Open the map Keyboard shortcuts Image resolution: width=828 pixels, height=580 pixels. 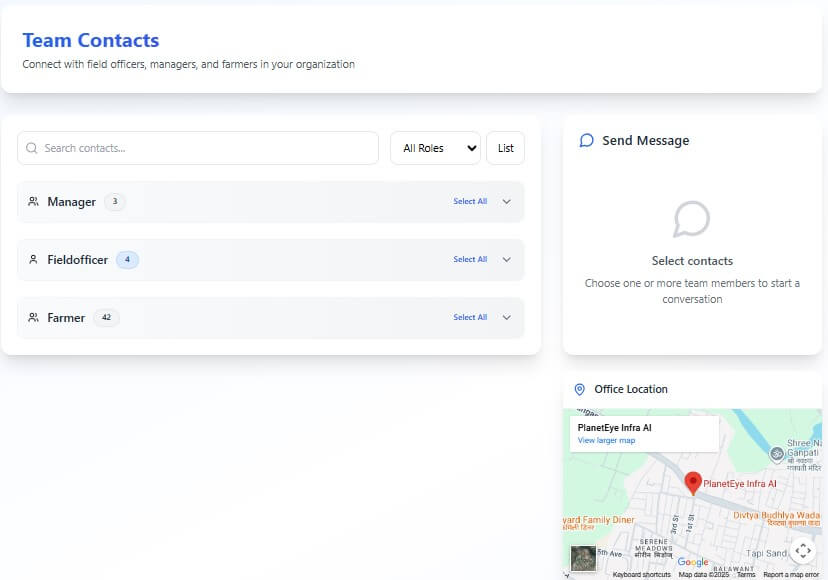(641, 574)
